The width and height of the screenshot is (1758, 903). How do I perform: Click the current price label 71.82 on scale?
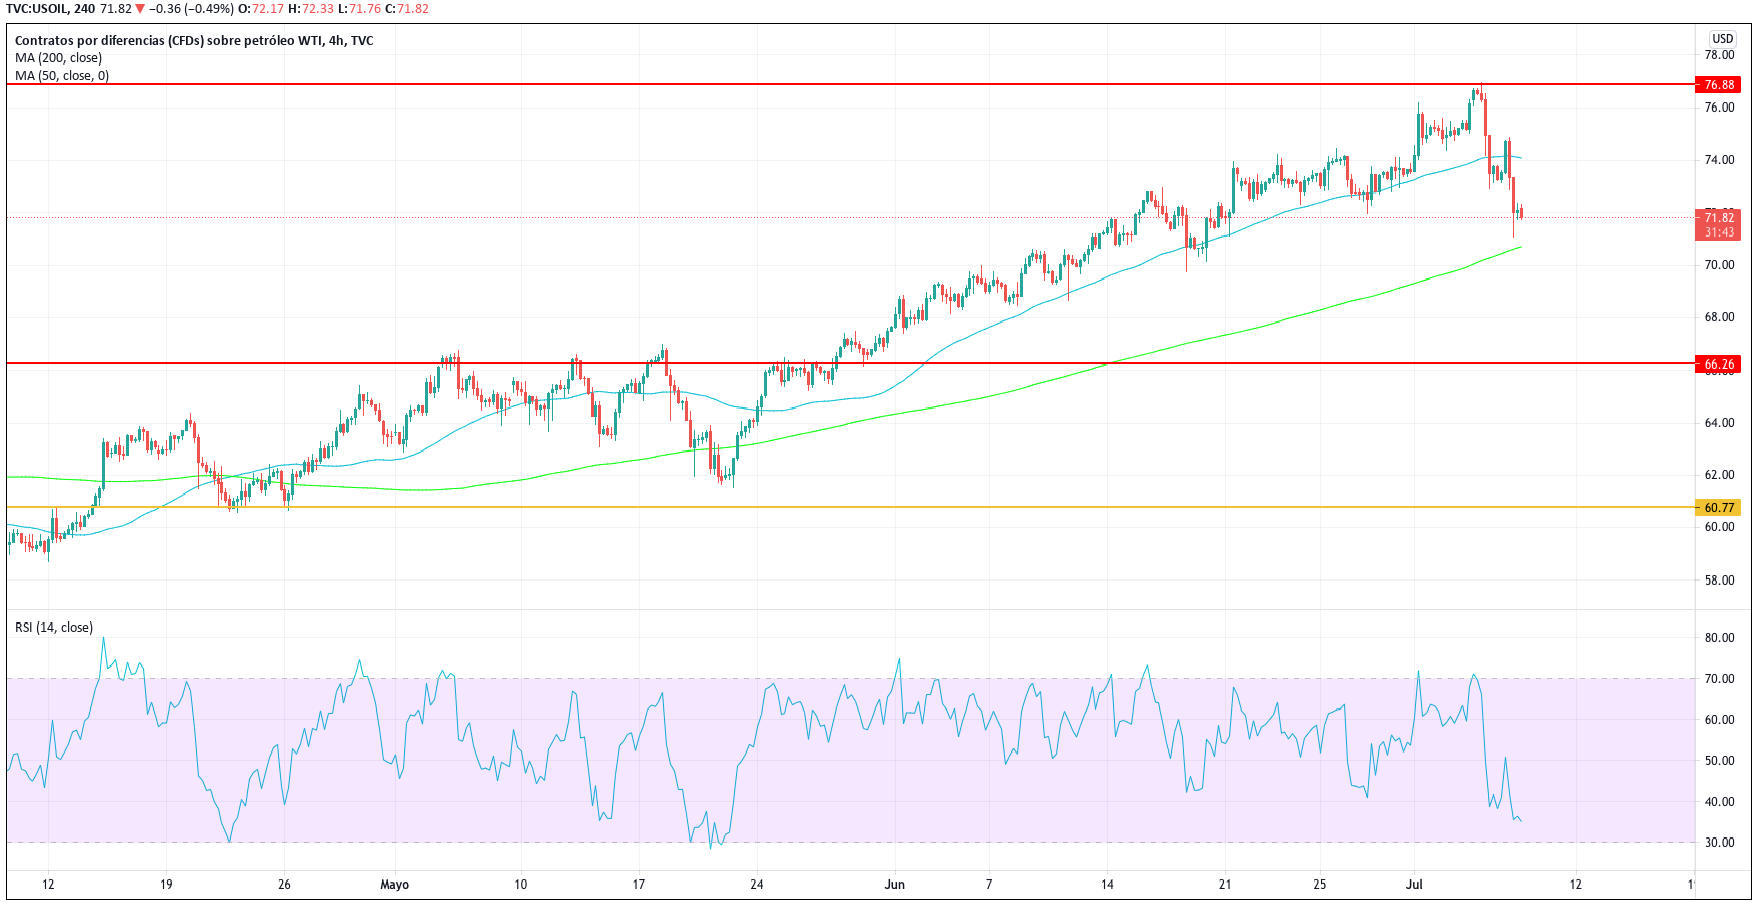pyautogui.click(x=1719, y=217)
